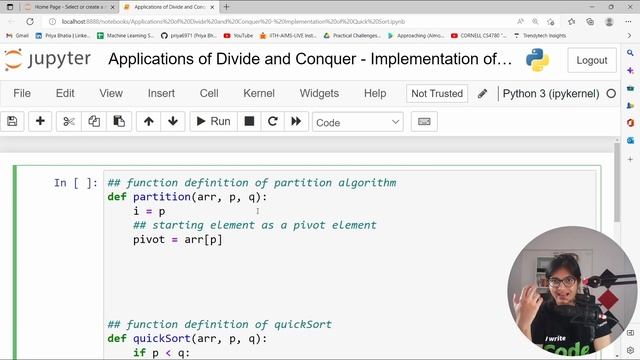640x360 pixels.
Task: Open the Widgets menu
Action: pos(319,93)
